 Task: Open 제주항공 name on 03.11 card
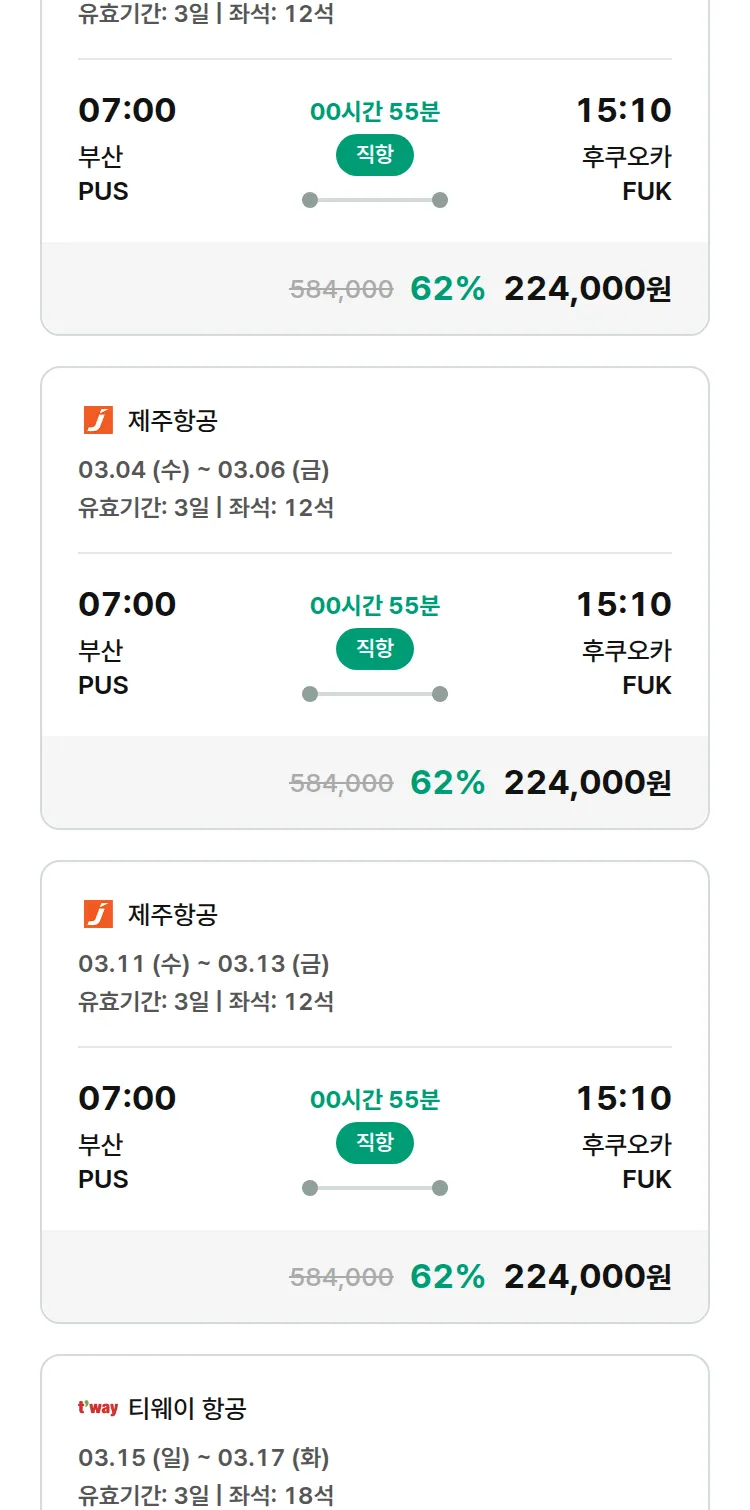[173, 914]
